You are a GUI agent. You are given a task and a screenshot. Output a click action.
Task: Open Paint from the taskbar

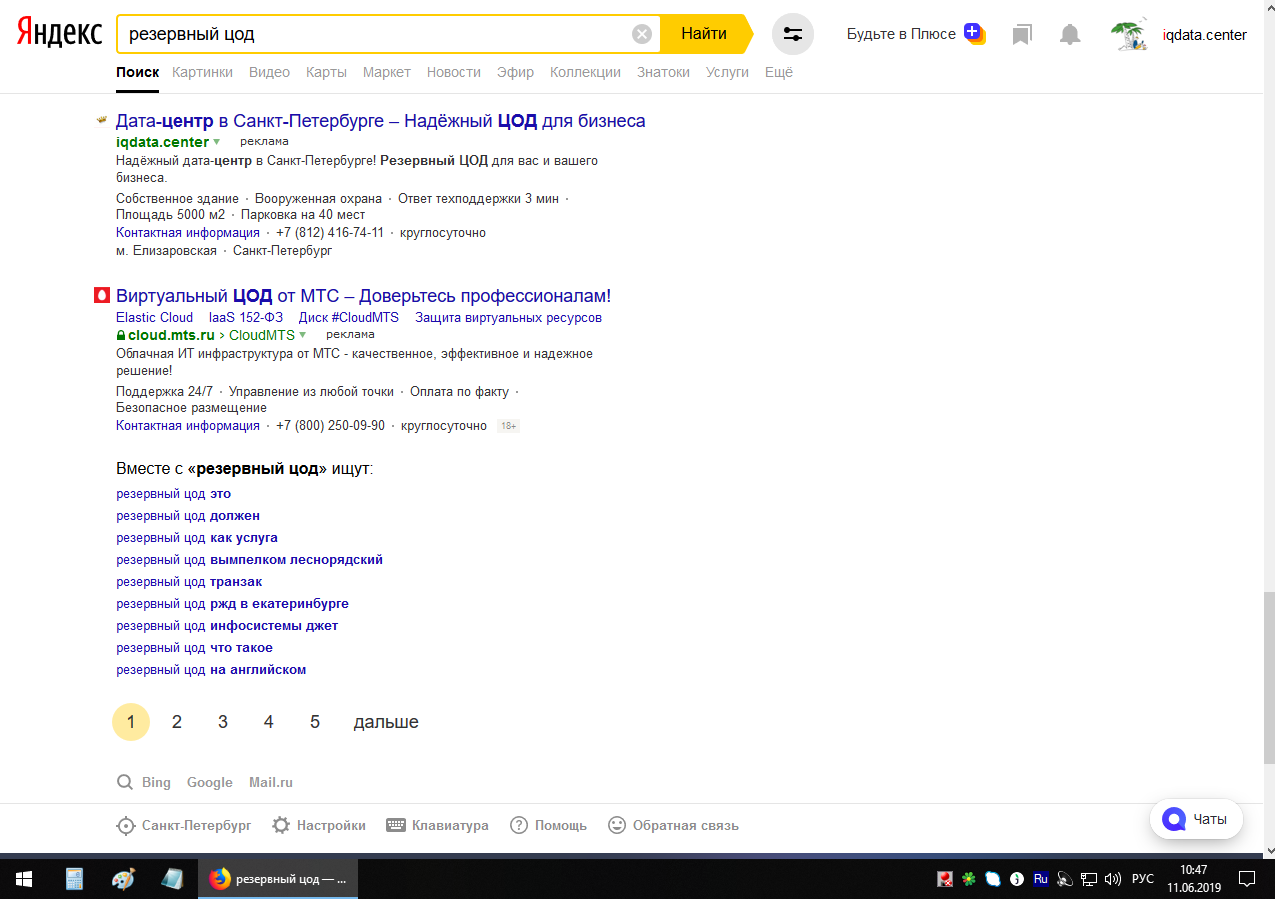(x=123, y=879)
